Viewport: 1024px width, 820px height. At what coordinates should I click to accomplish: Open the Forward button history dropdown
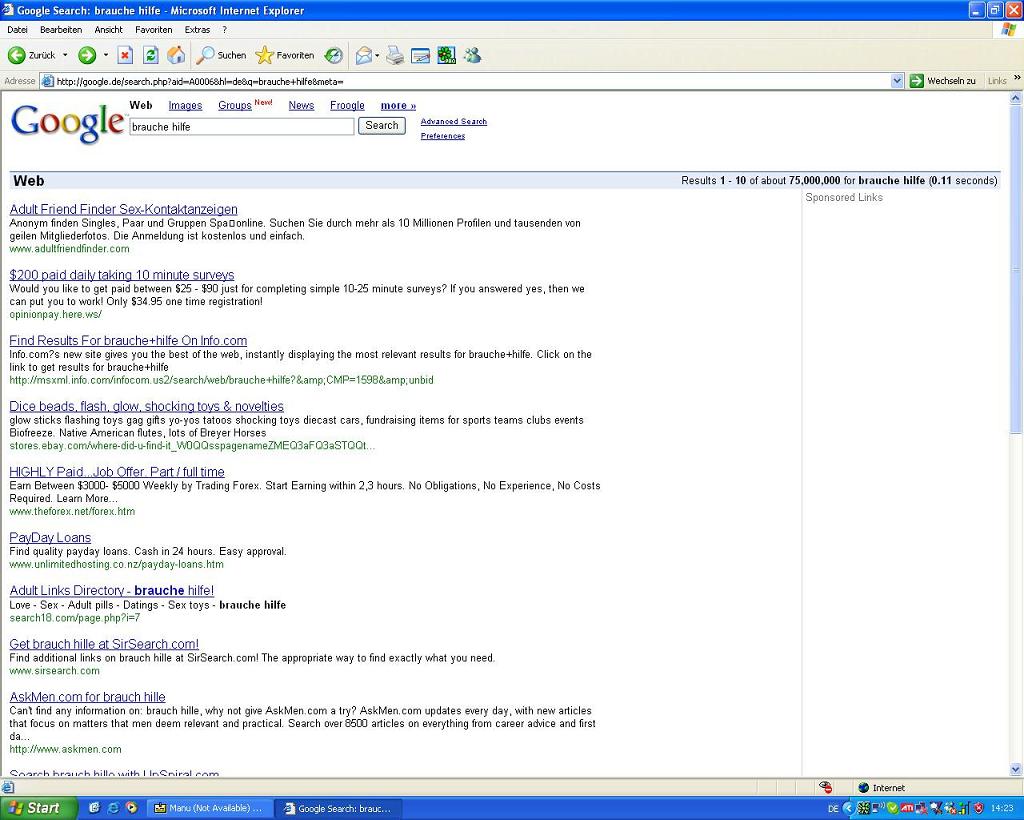pyautogui.click(x=106, y=55)
